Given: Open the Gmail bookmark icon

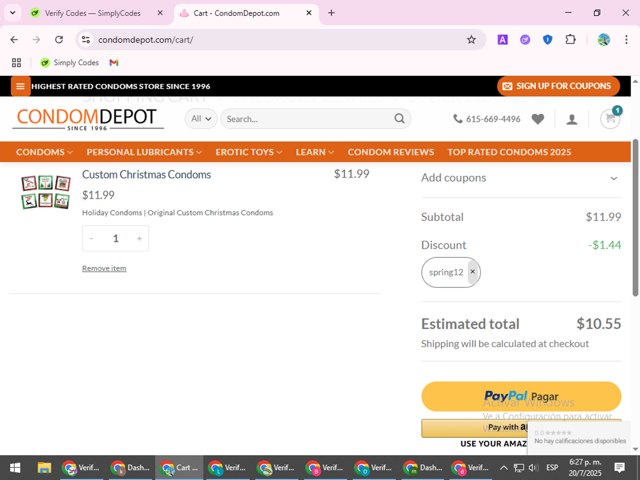Looking at the screenshot, I should tap(114, 62).
